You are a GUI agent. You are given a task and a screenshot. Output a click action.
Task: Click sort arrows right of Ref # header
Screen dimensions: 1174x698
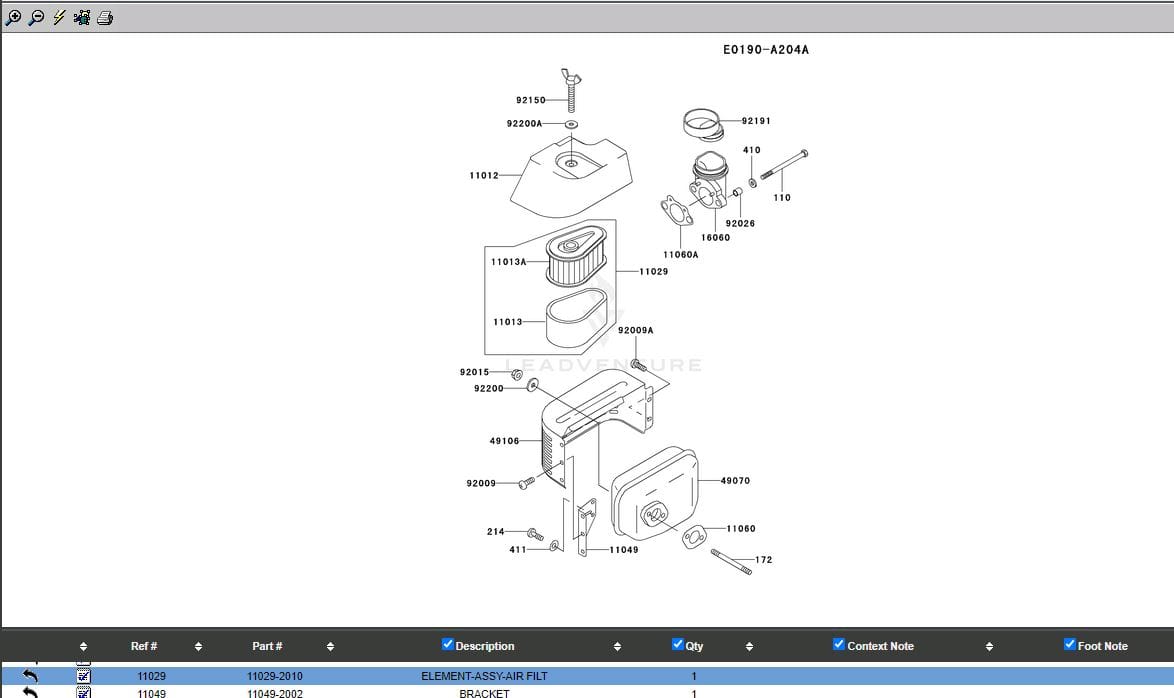coord(198,647)
